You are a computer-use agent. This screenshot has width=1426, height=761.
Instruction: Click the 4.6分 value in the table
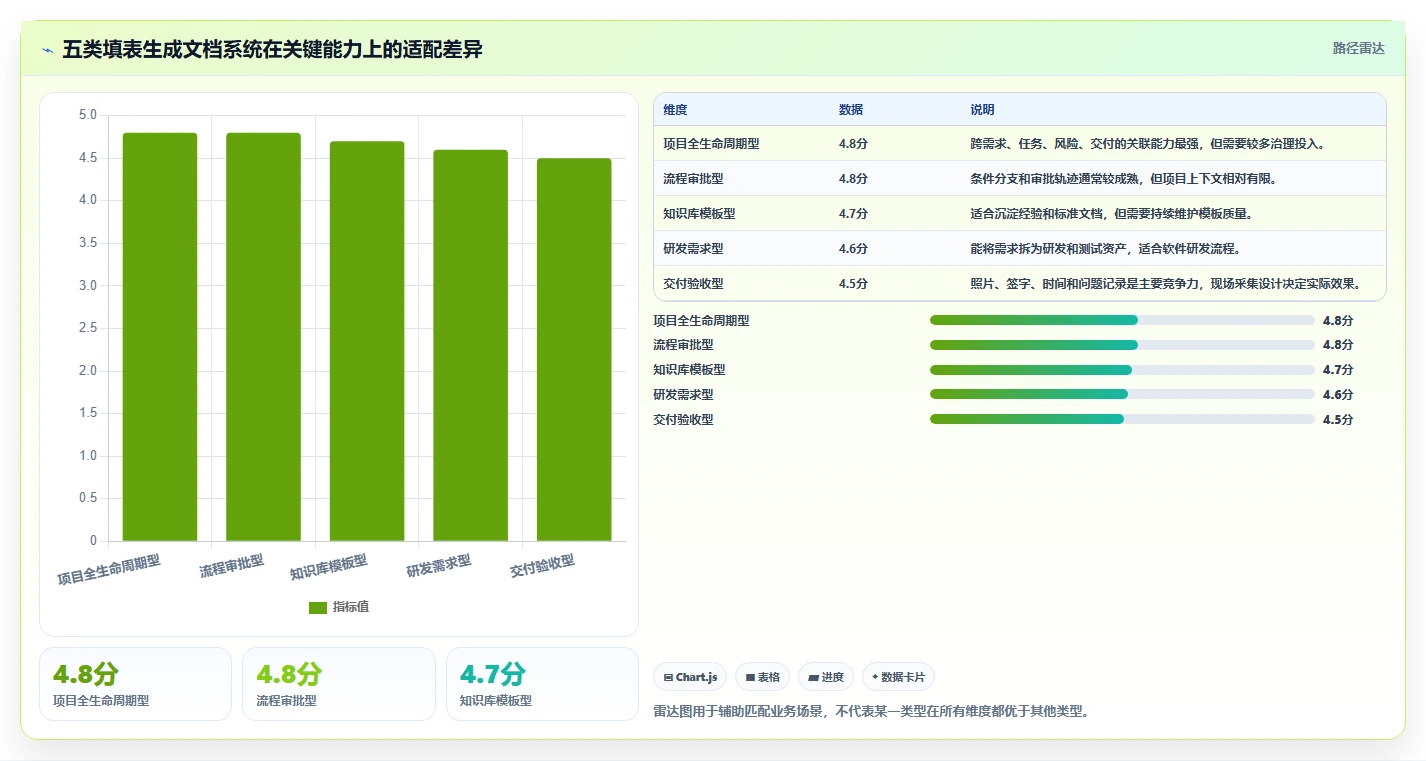coord(853,249)
